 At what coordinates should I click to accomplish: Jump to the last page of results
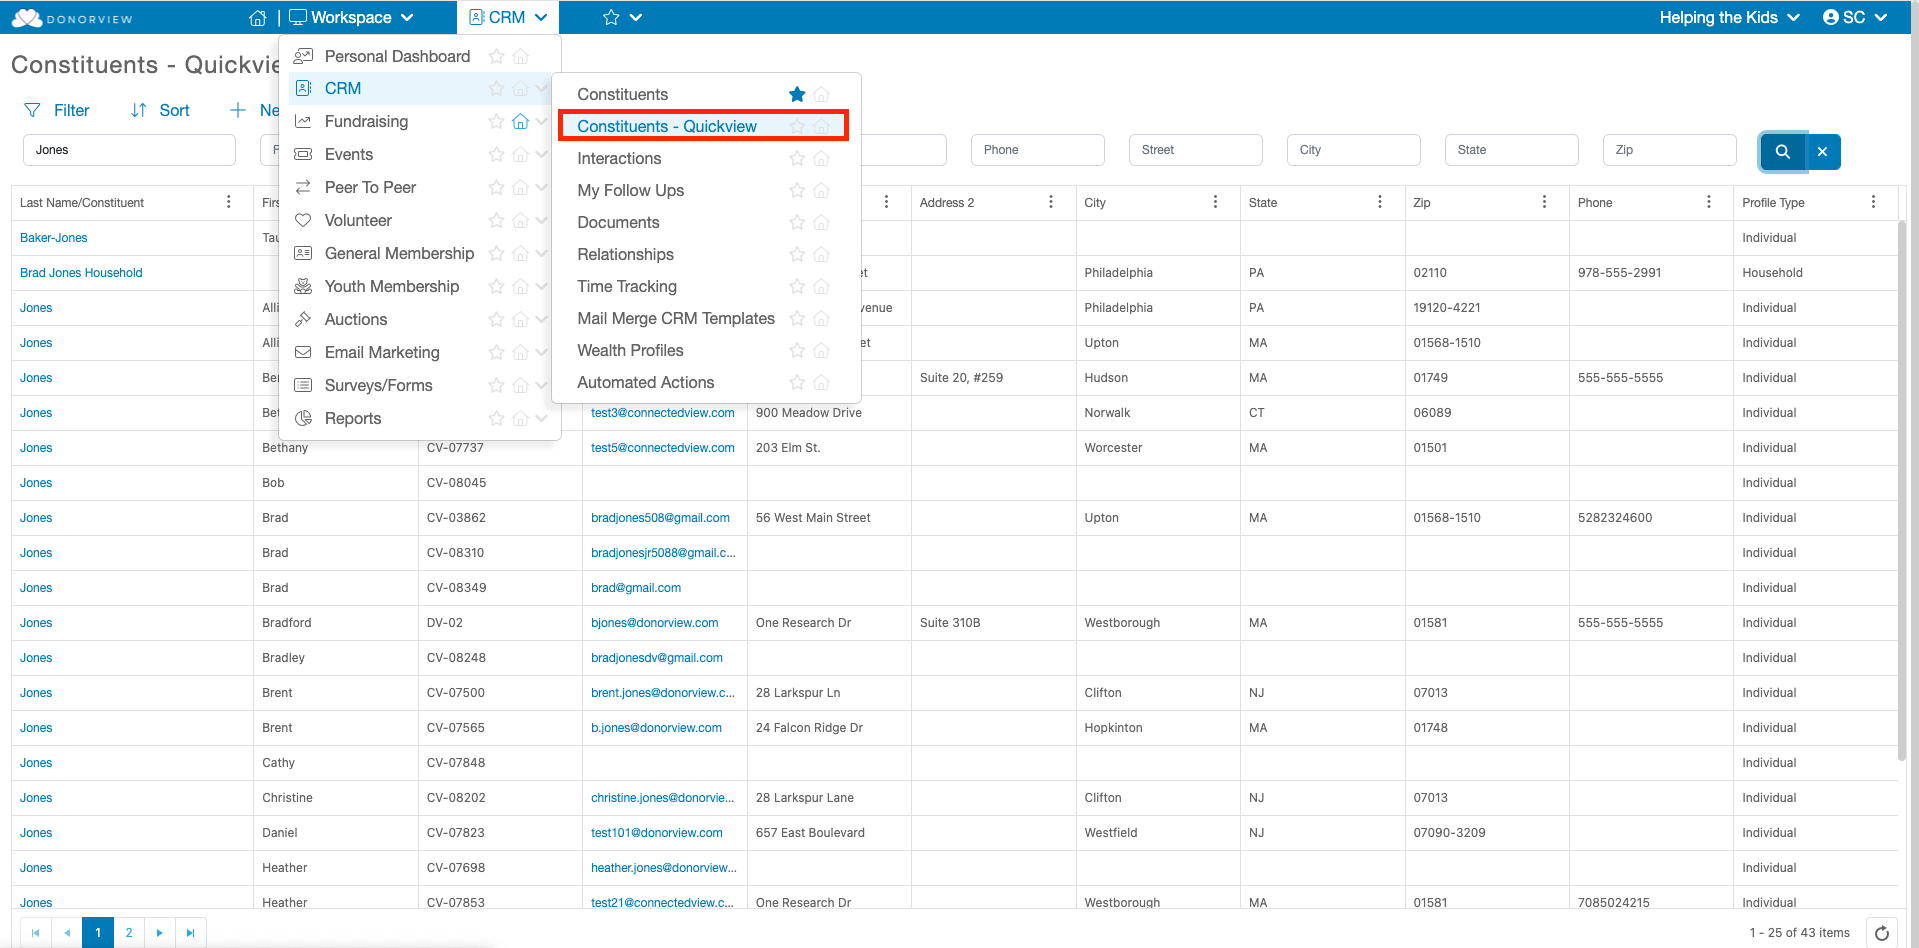click(190, 933)
